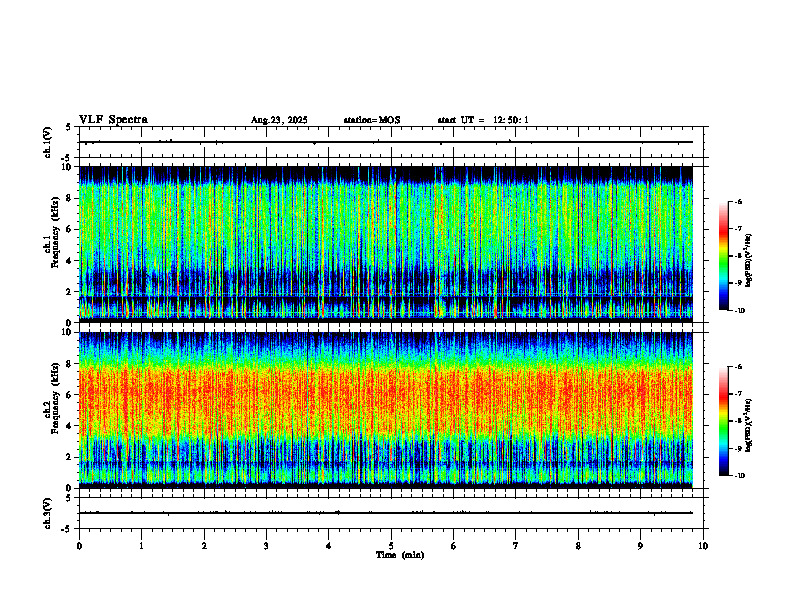The height and width of the screenshot is (612, 792).
Task: Click the "ch.1(V)" waveform axis label
Action: 48,142
